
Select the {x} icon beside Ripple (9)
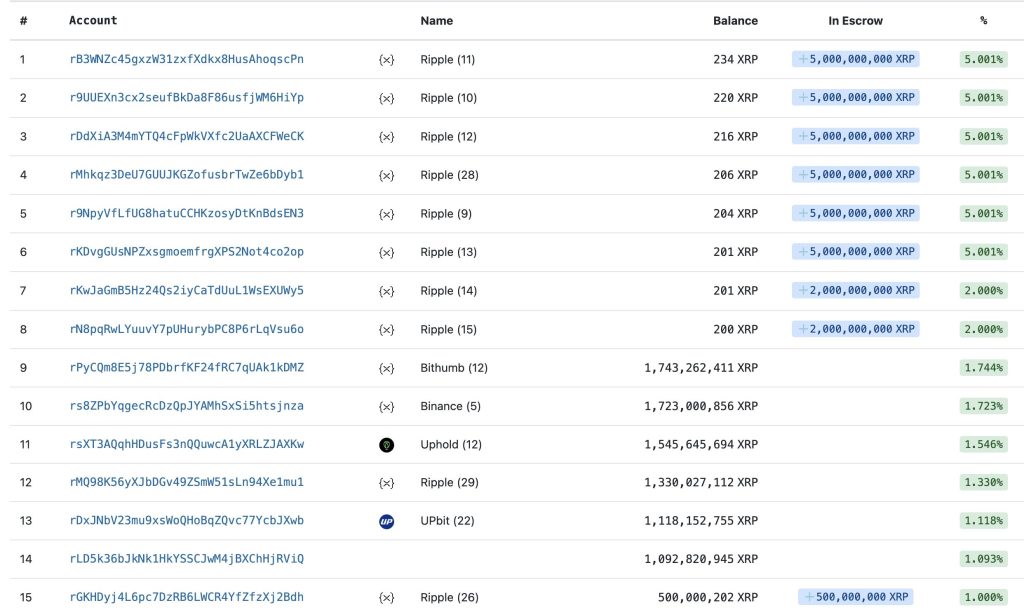tap(387, 214)
